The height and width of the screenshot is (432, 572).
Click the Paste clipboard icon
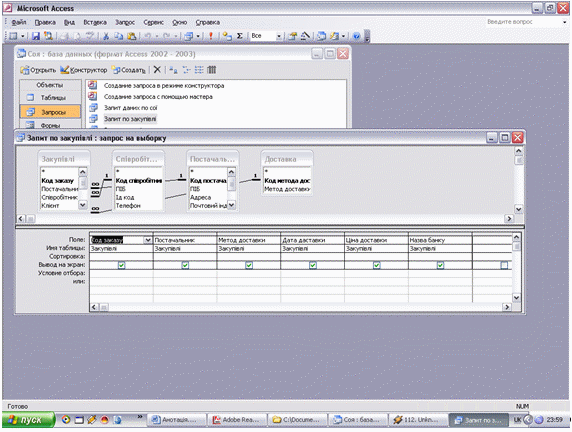[x=132, y=36]
